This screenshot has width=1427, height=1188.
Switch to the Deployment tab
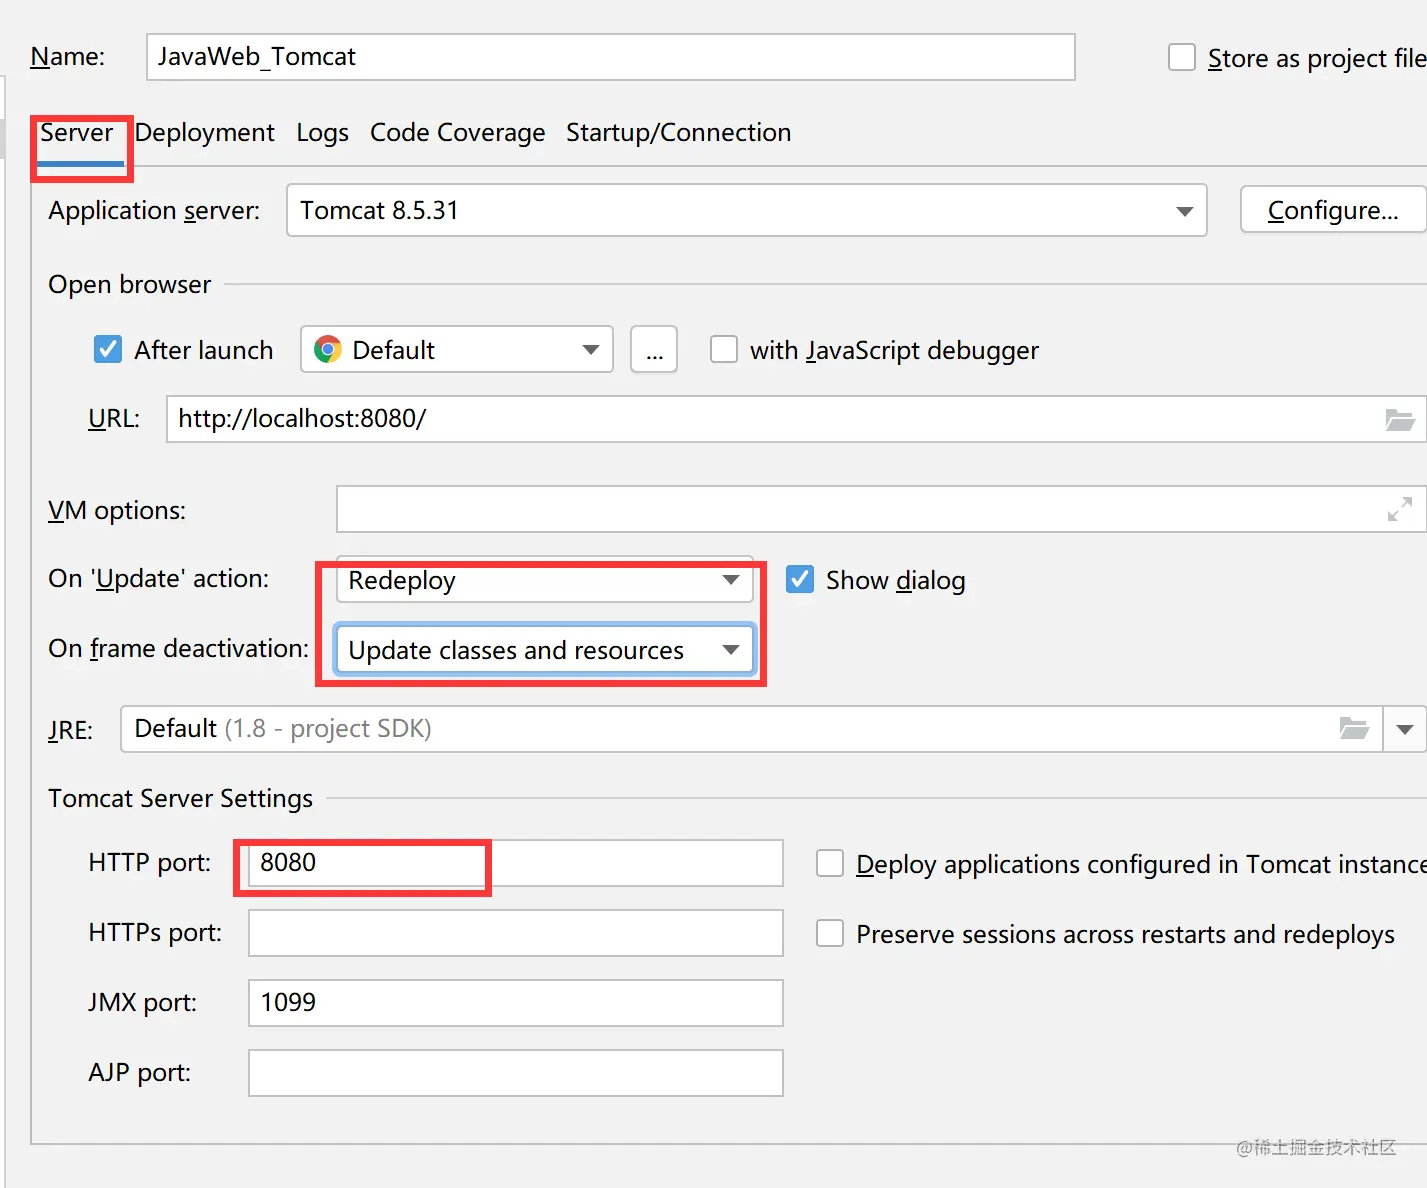(x=205, y=133)
